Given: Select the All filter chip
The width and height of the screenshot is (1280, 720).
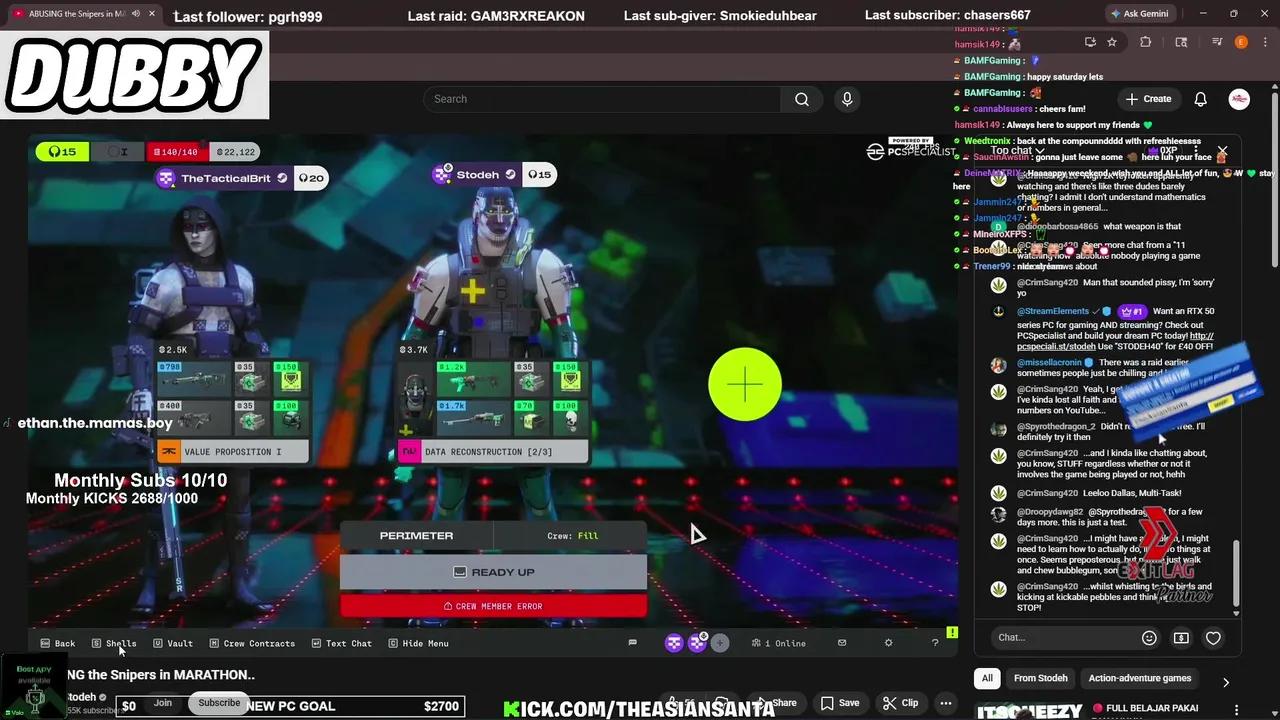Looking at the screenshot, I should click(987, 678).
